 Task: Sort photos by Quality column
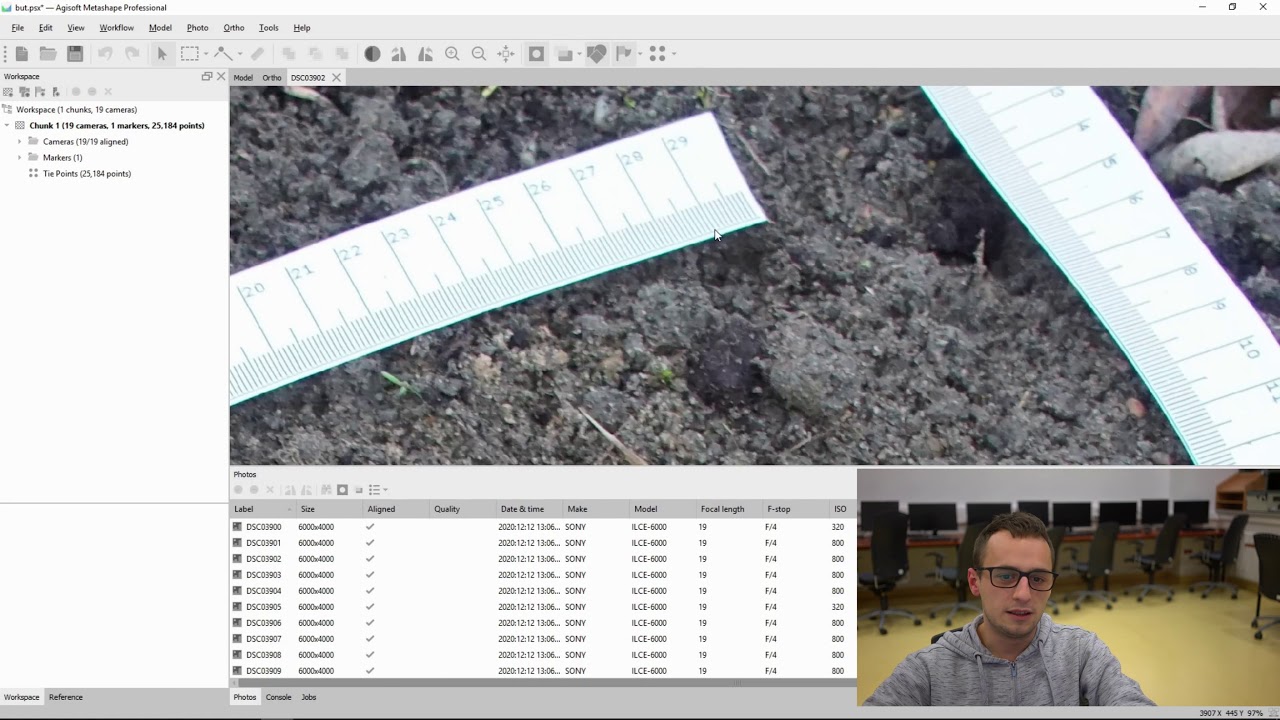tap(462, 509)
